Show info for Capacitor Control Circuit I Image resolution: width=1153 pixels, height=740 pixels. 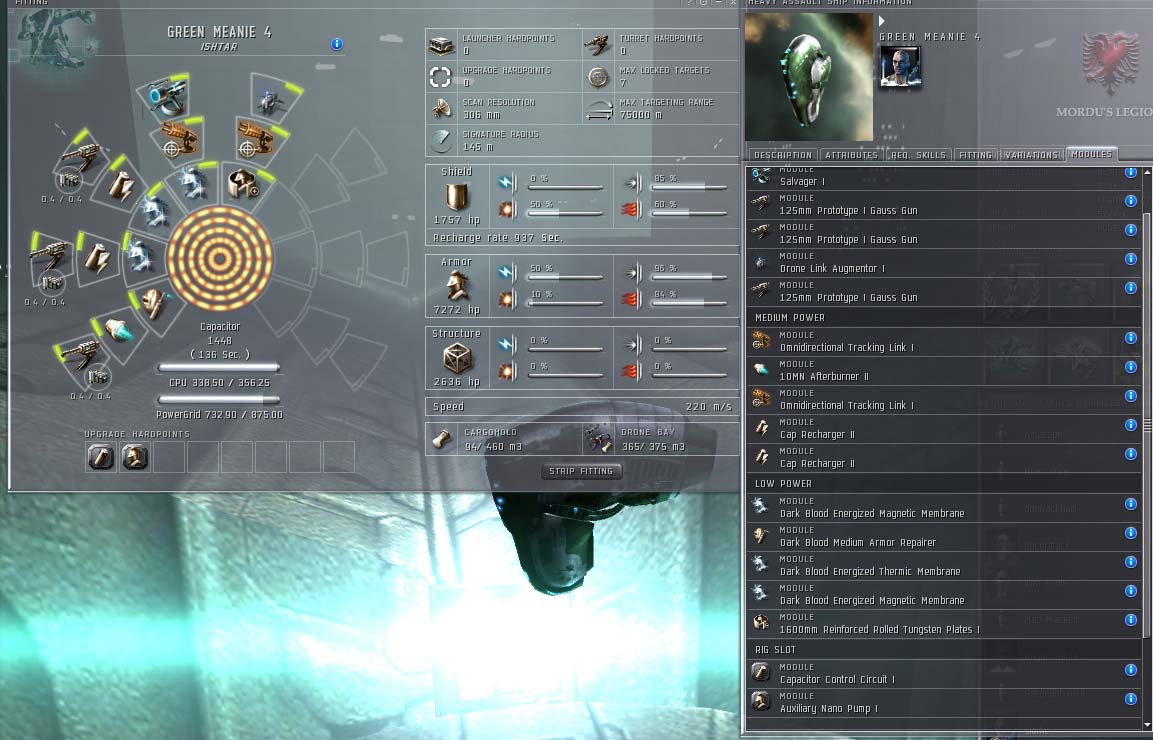1131,670
